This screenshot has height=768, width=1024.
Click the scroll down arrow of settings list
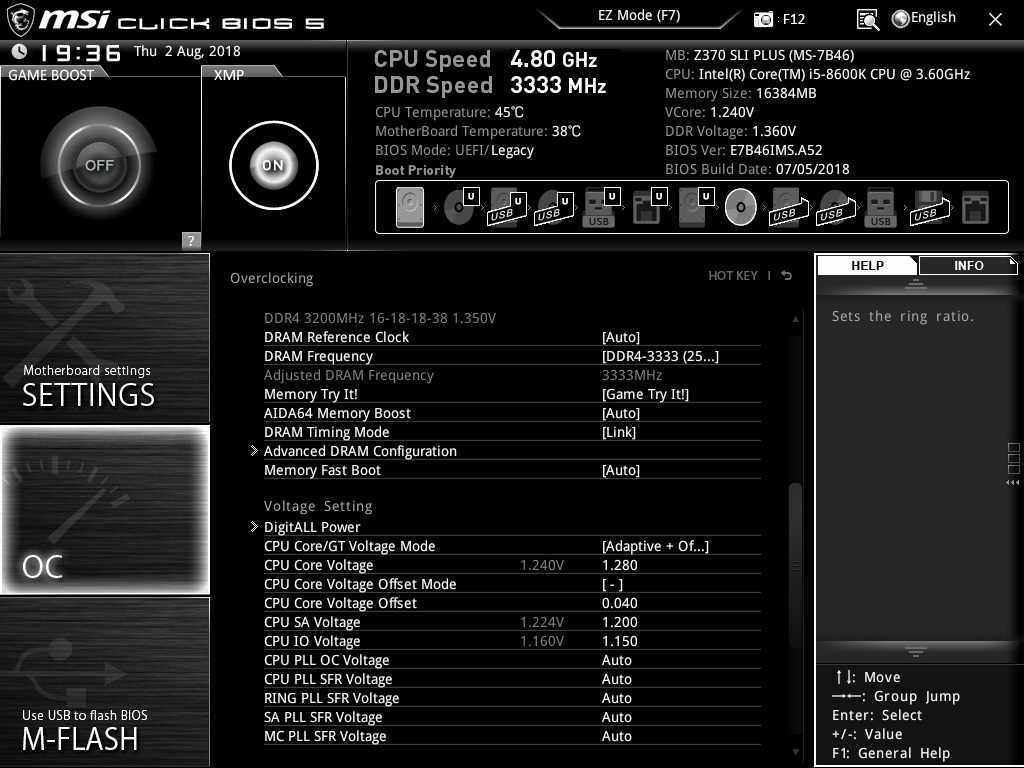click(795, 752)
